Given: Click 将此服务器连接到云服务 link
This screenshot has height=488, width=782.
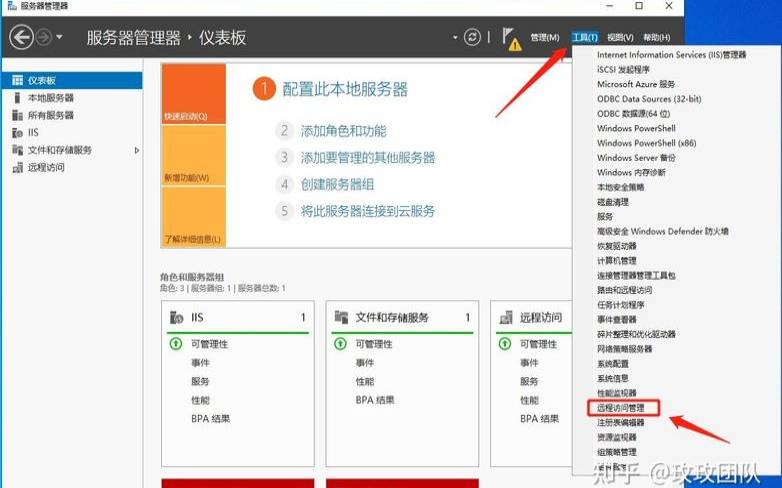Looking at the screenshot, I should click(368, 211).
